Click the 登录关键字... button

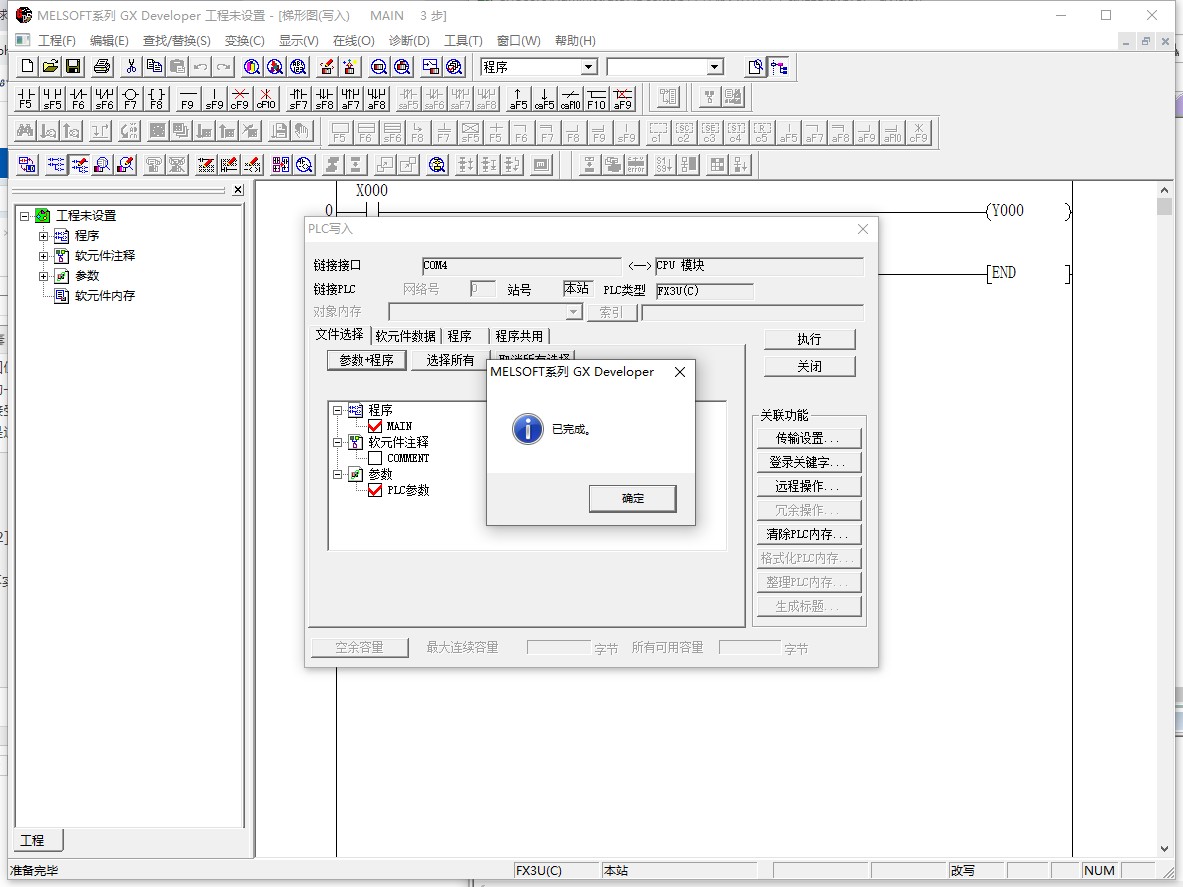pyautogui.click(x=809, y=462)
